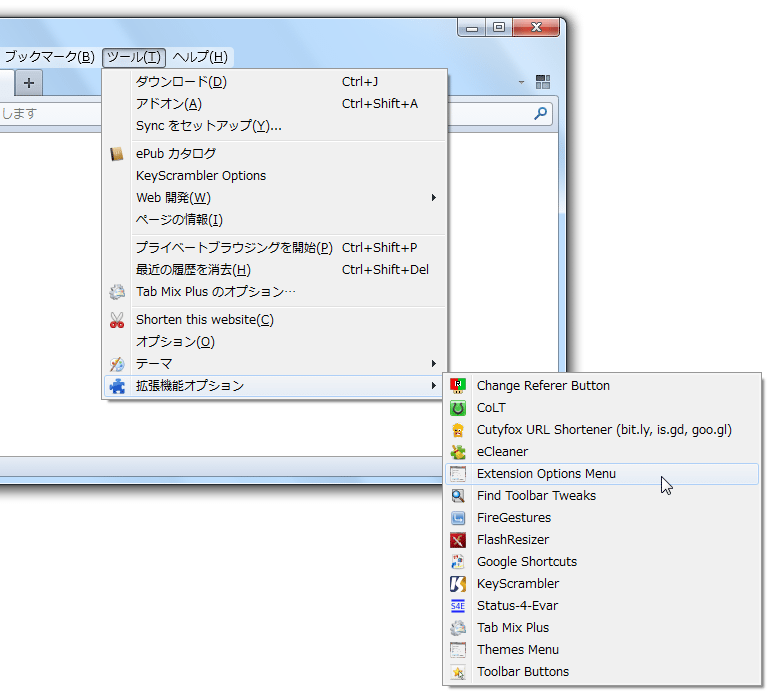Select 拡張機能オプション menu entry
771x694 pixels.
(275, 386)
